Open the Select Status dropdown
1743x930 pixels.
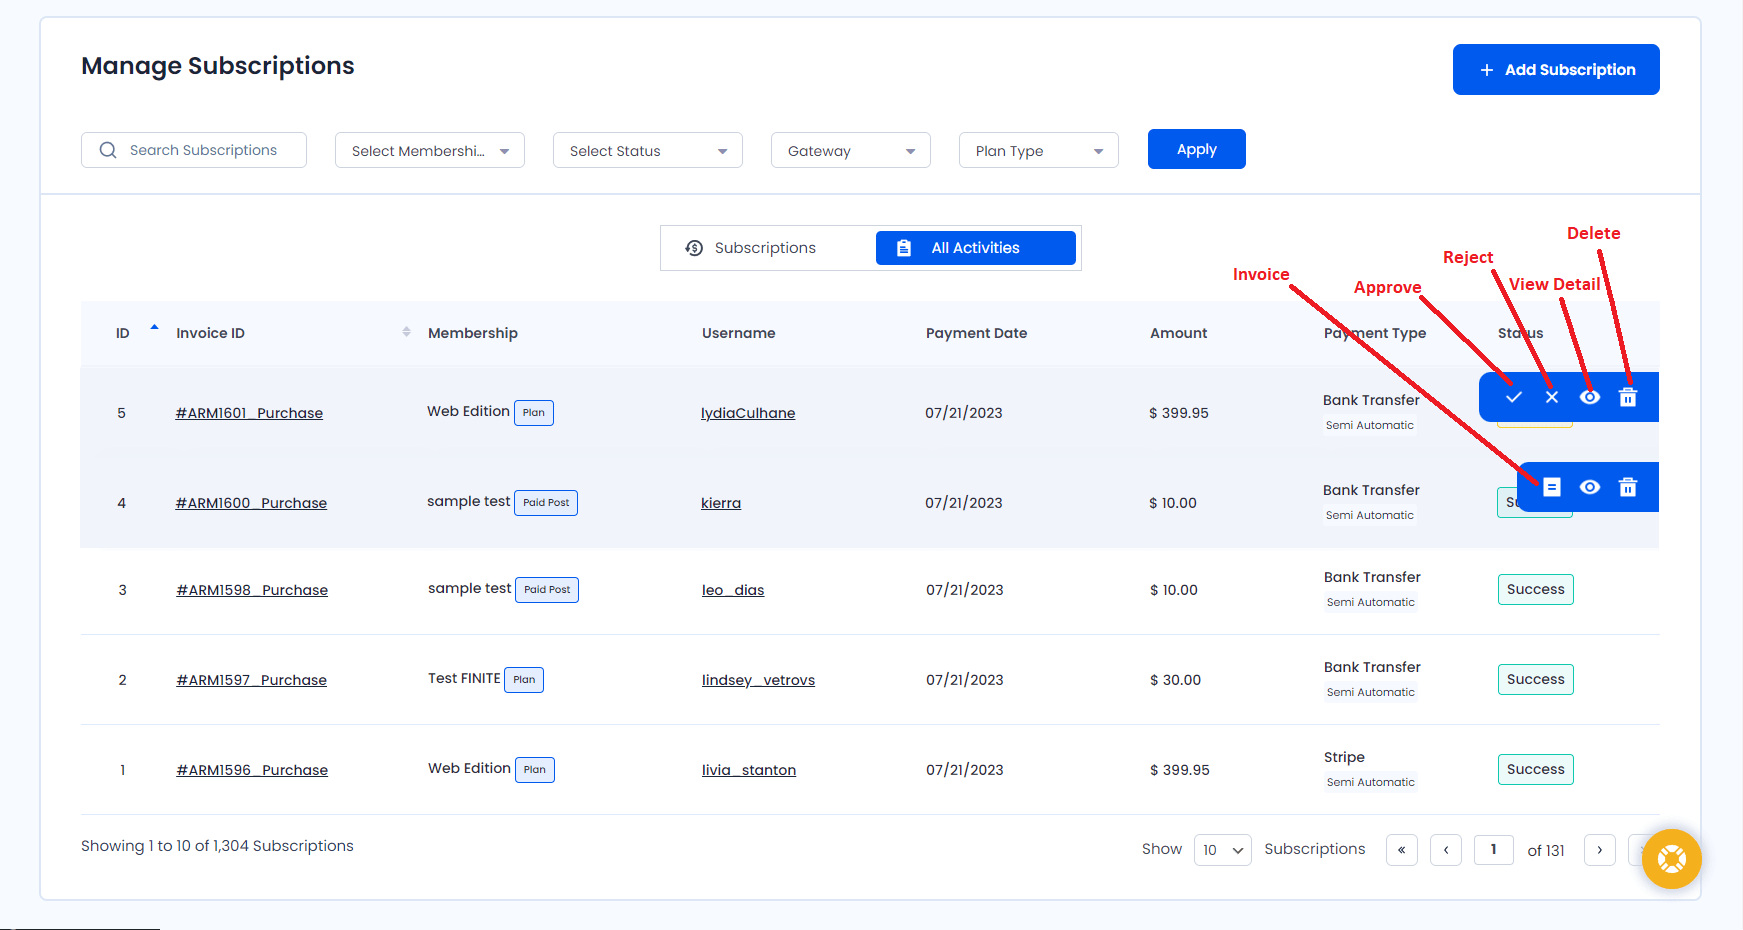click(x=647, y=151)
